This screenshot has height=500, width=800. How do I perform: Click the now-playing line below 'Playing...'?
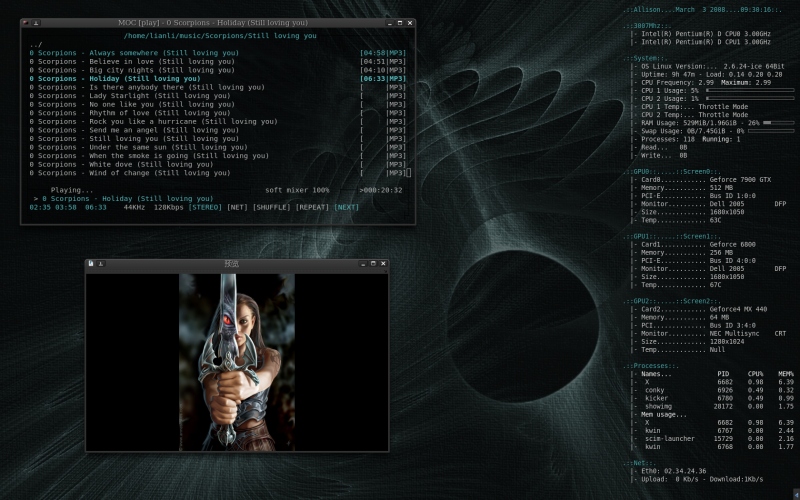pyautogui.click(x=123, y=199)
